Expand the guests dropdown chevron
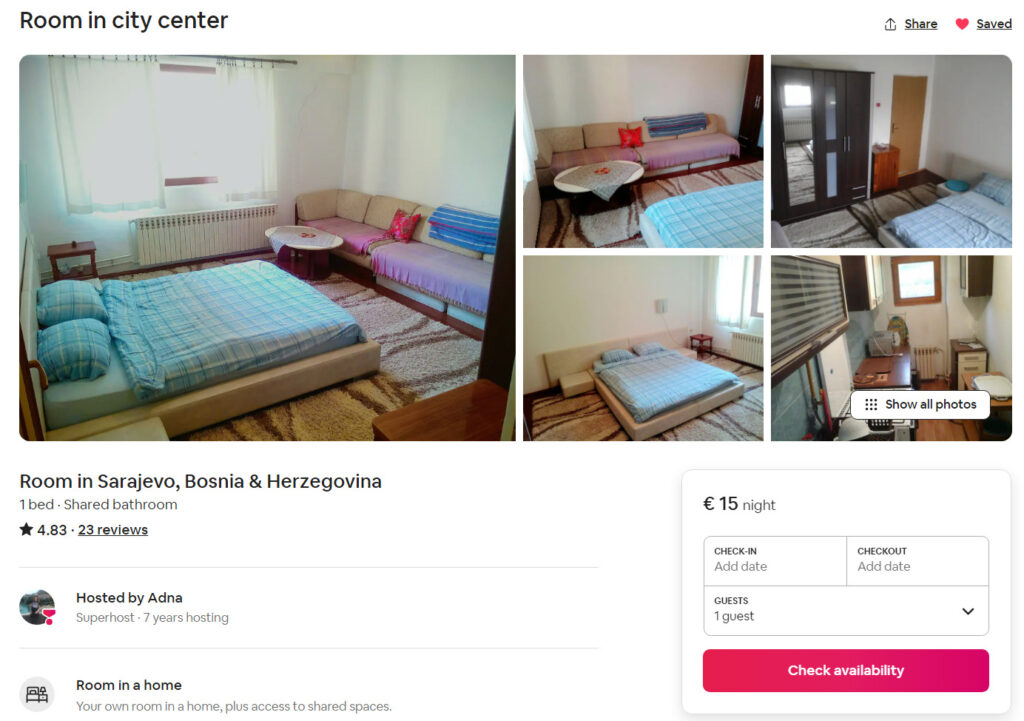Screen dimensions: 1024x721 pyautogui.click(x=968, y=611)
